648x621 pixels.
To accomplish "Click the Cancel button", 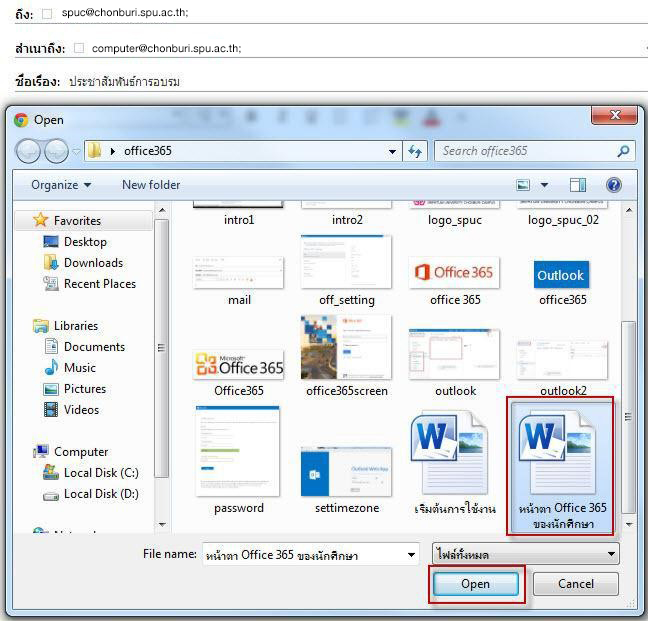I will tap(576, 584).
